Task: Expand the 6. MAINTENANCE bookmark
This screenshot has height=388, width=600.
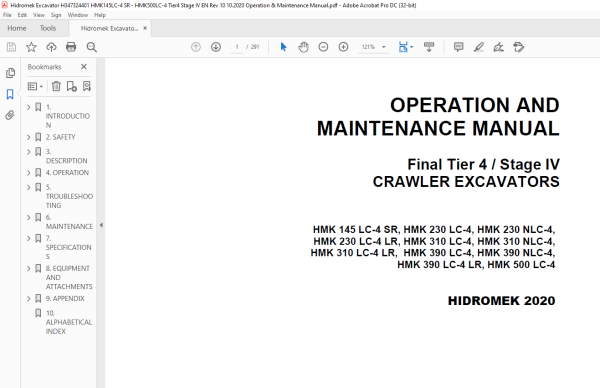Action: tap(29, 217)
